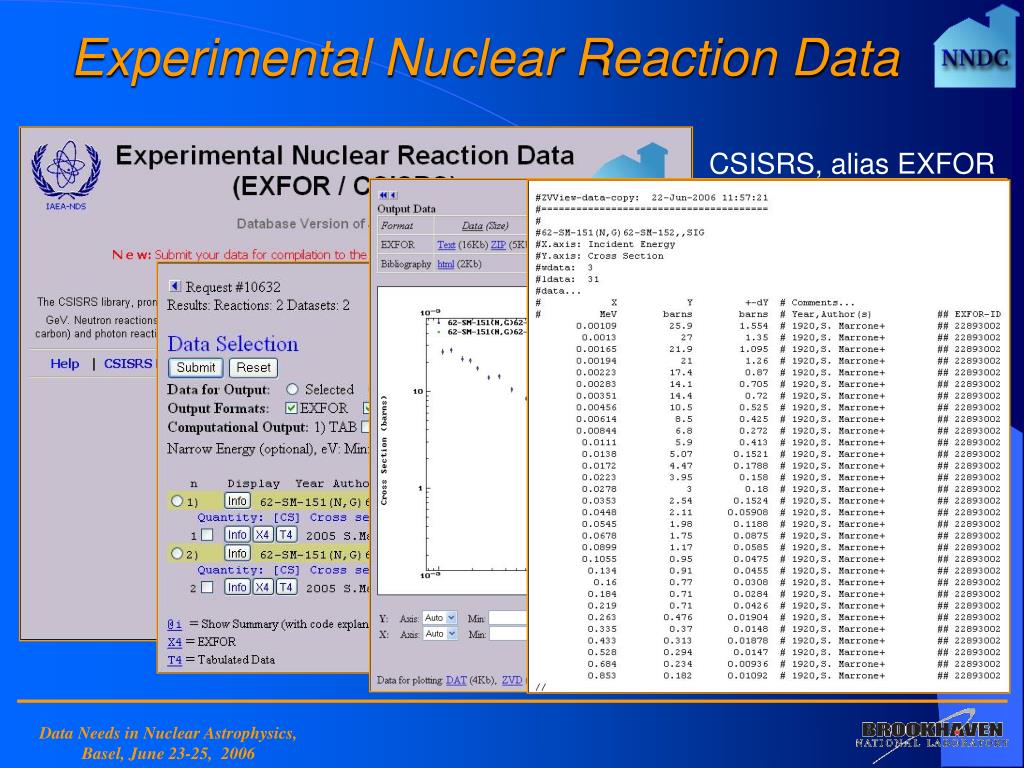The width and height of the screenshot is (1024, 768).
Task: Click the red 'Submit your data for compilation' link
Action: [x=261, y=255]
